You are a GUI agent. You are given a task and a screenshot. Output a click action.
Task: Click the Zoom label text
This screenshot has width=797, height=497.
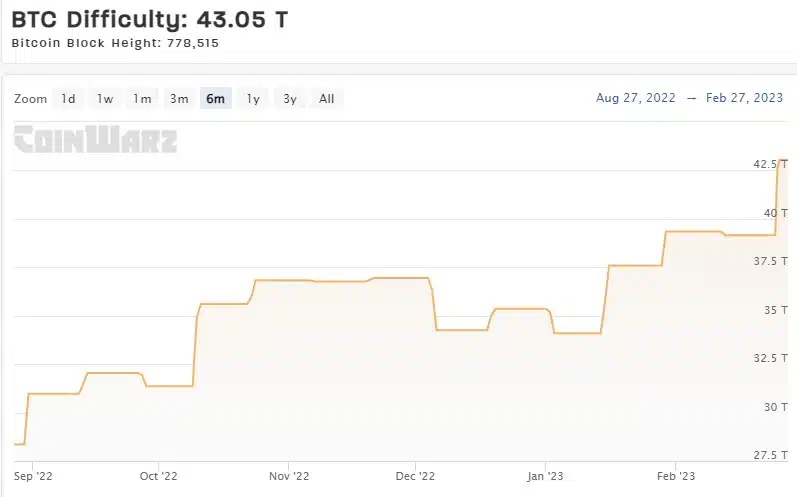[x=30, y=99]
